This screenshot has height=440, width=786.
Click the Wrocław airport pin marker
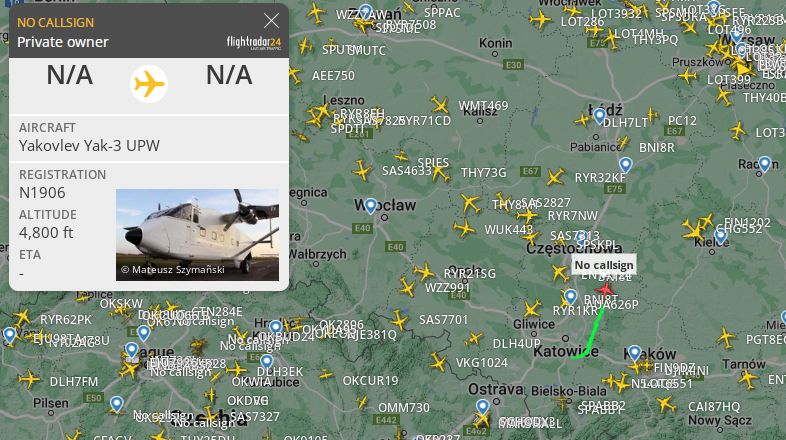(370, 206)
